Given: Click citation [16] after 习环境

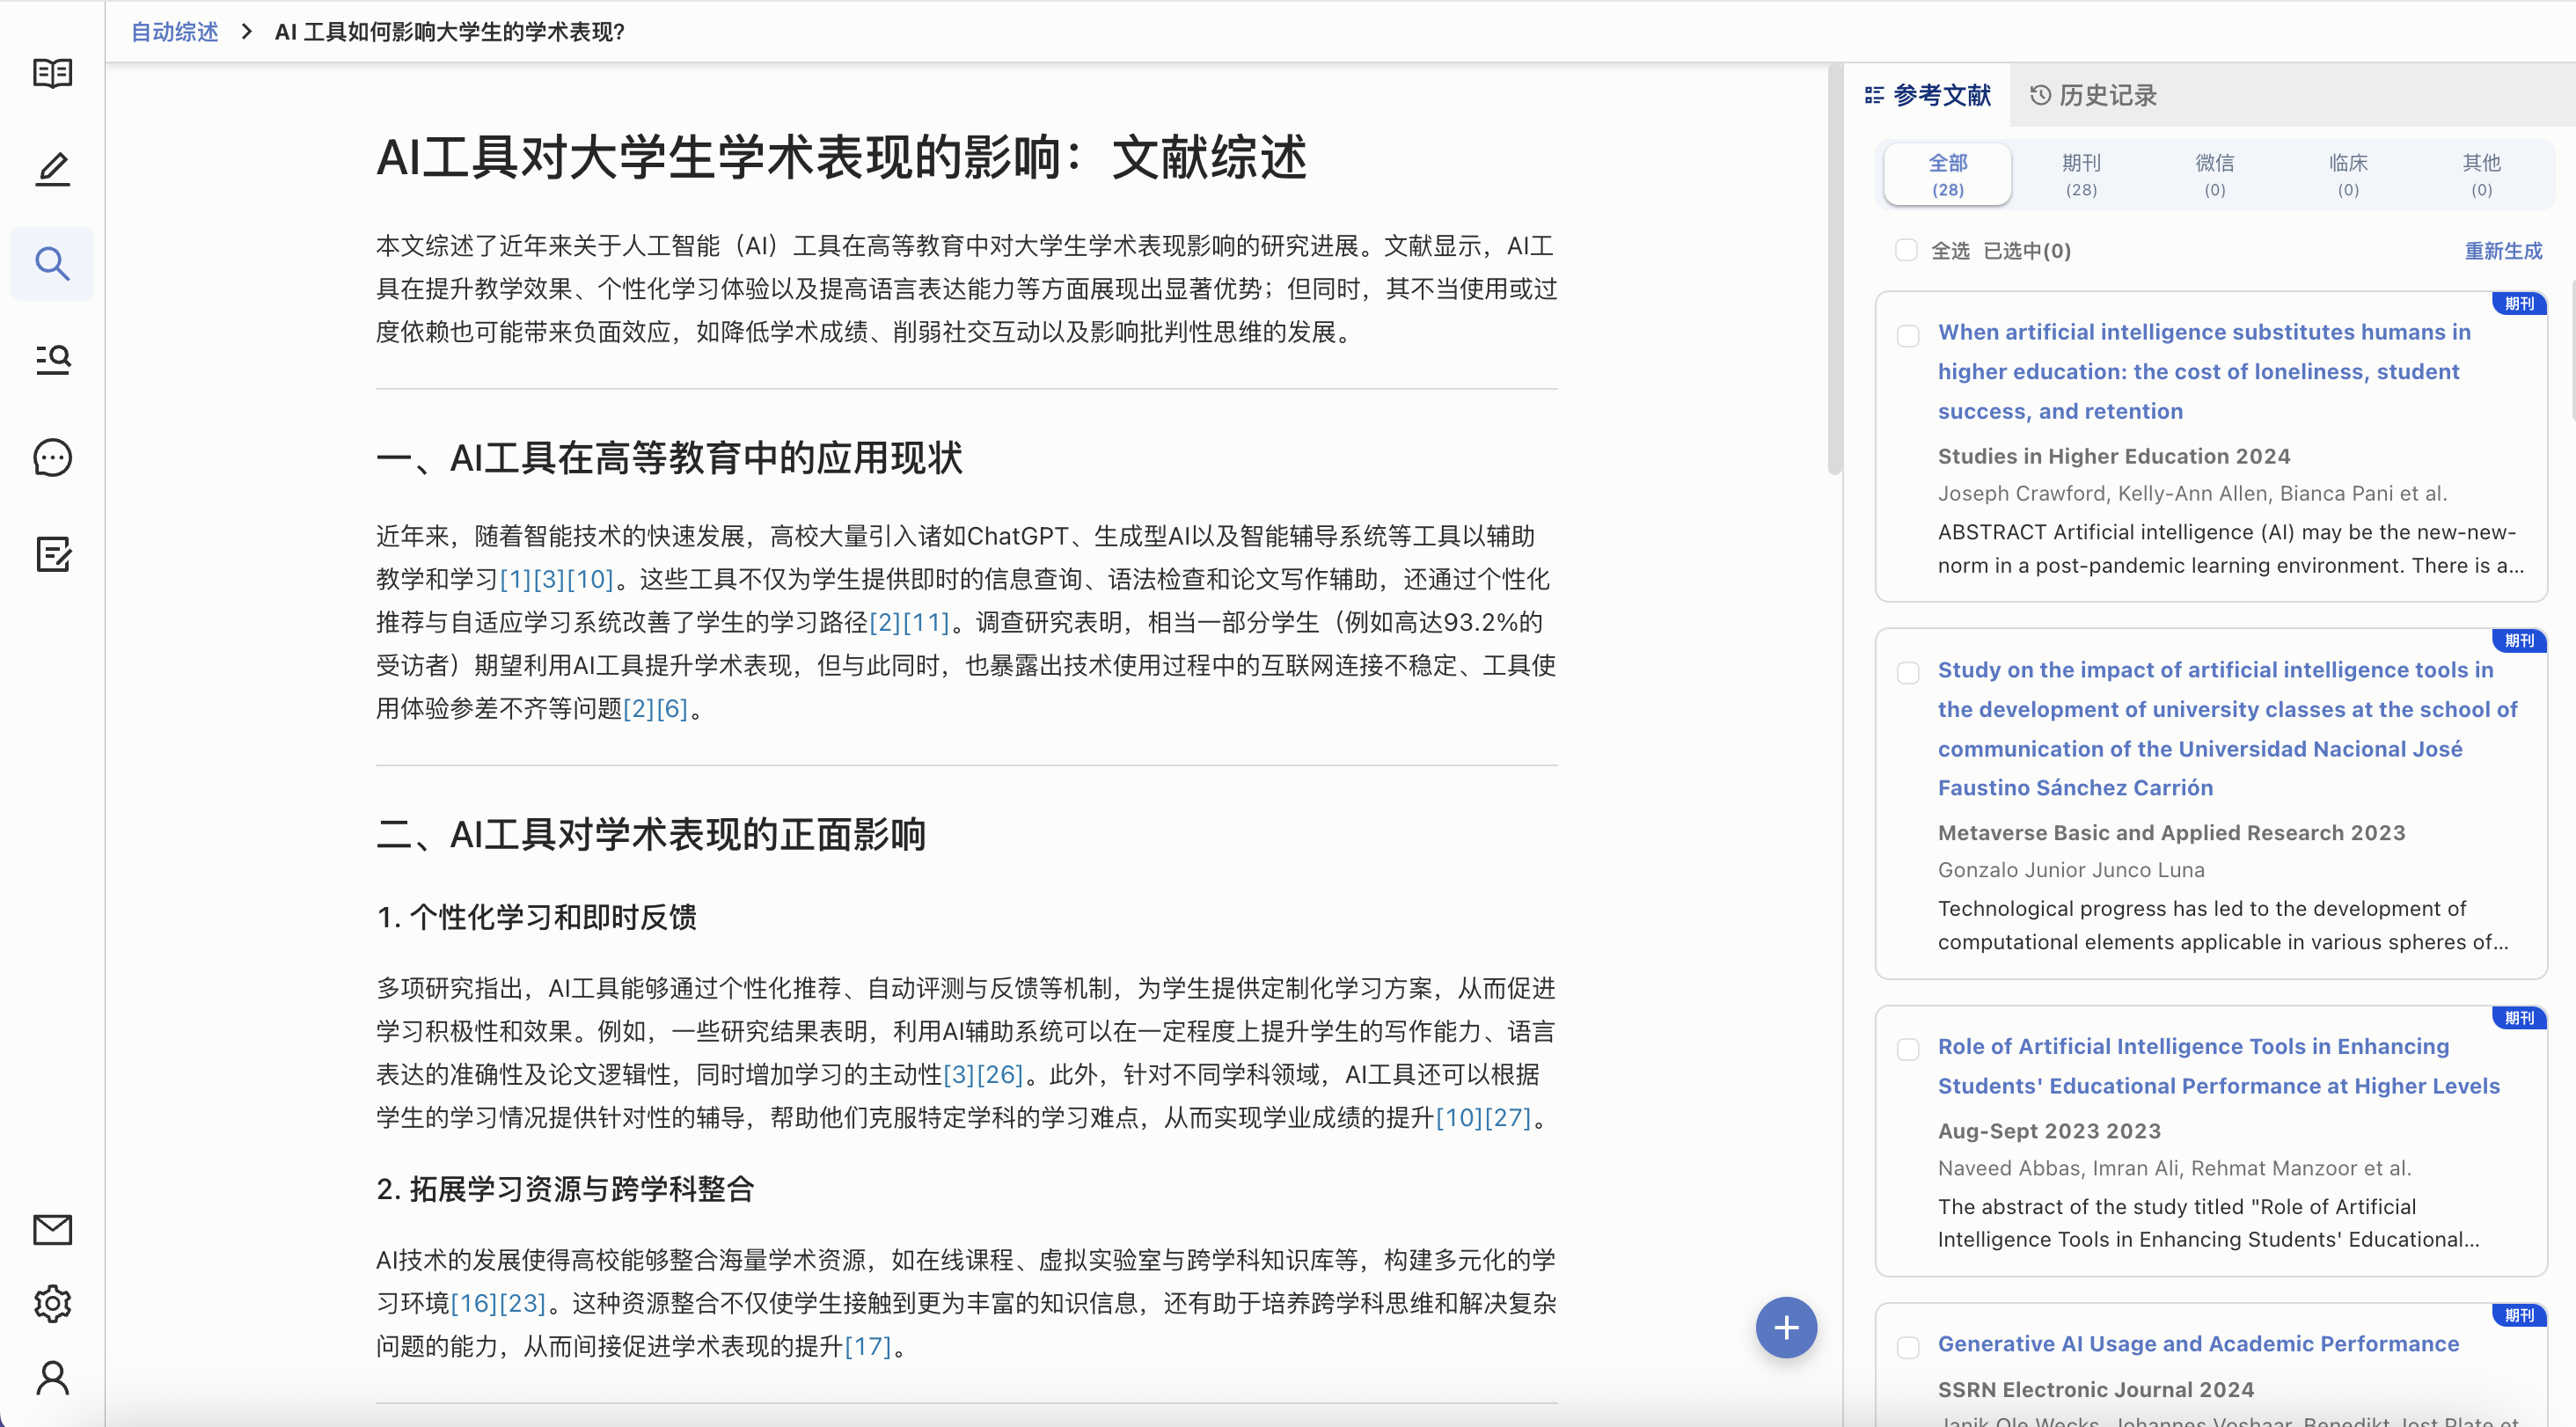Looking at the screenshot, I should tap(474, 1303).
